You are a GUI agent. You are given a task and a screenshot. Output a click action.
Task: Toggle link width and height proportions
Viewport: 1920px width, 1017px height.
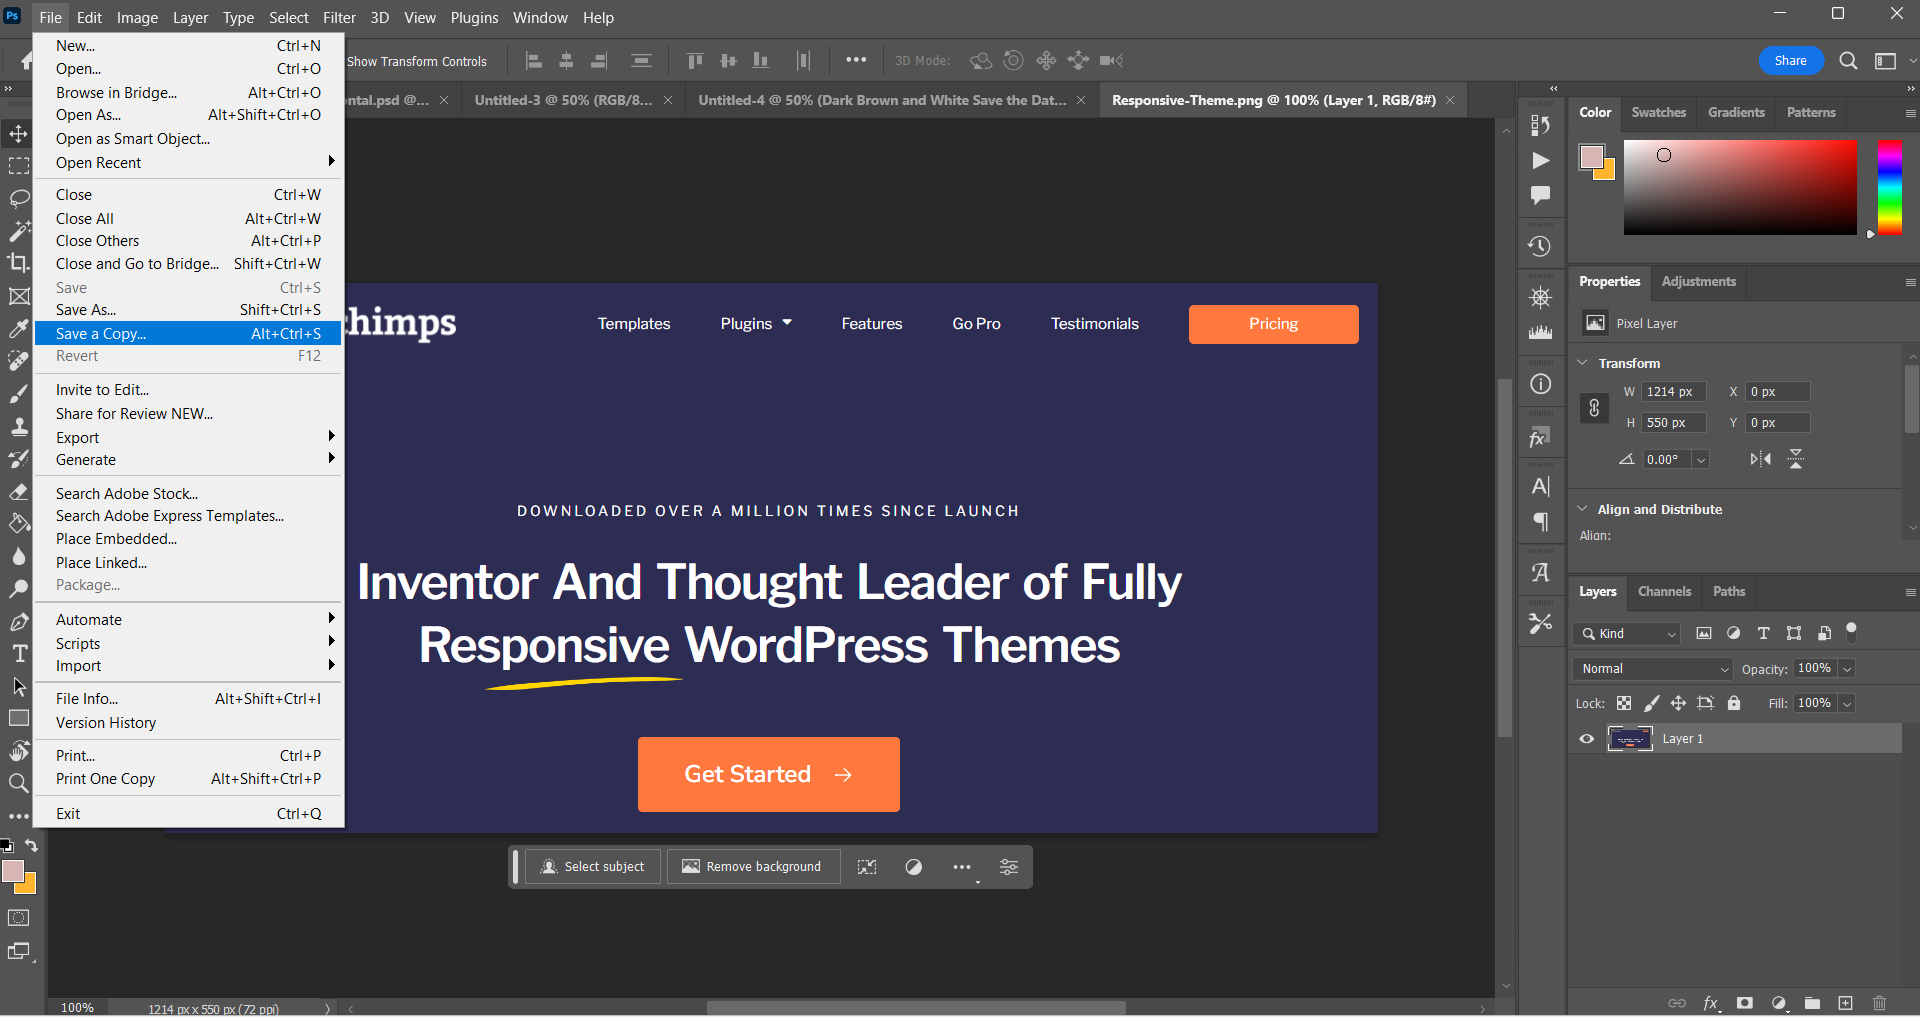click(x=1594, y=408)
